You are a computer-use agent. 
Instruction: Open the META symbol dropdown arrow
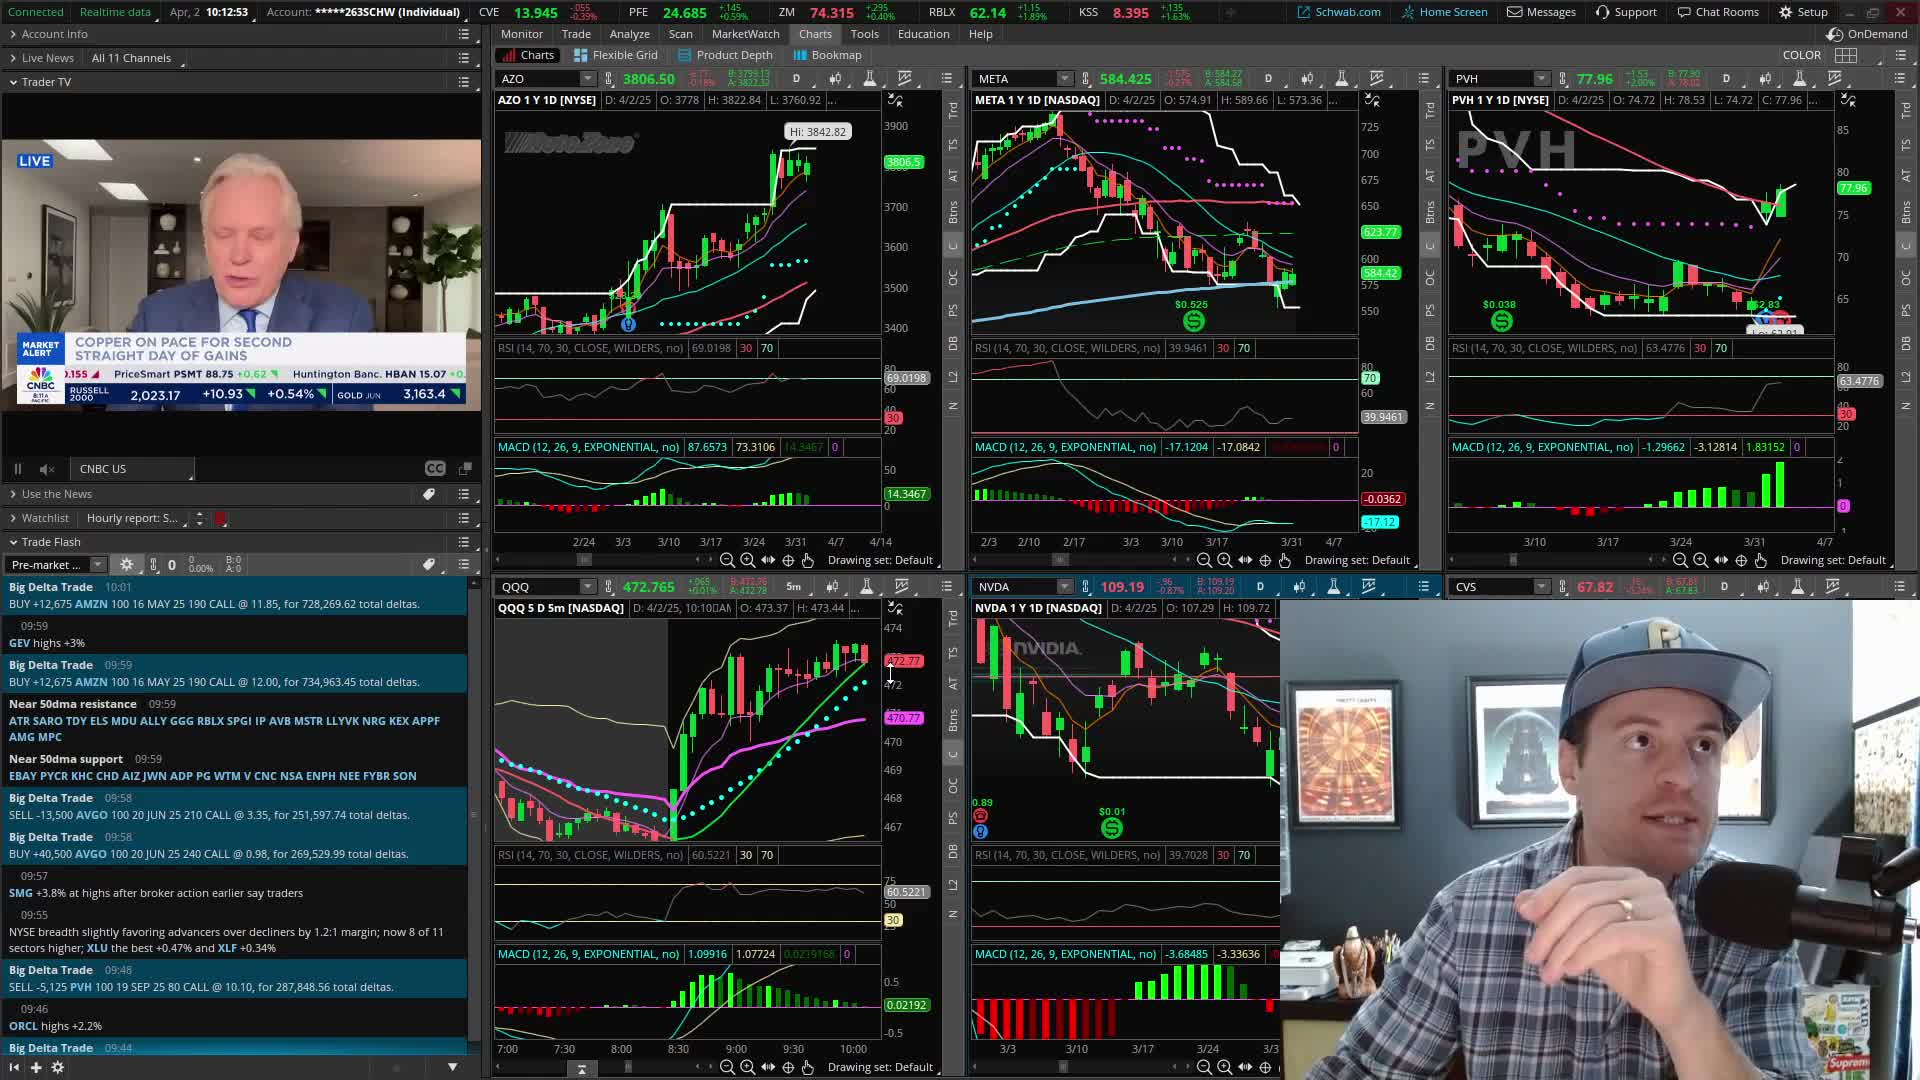tap(1064, 79)
